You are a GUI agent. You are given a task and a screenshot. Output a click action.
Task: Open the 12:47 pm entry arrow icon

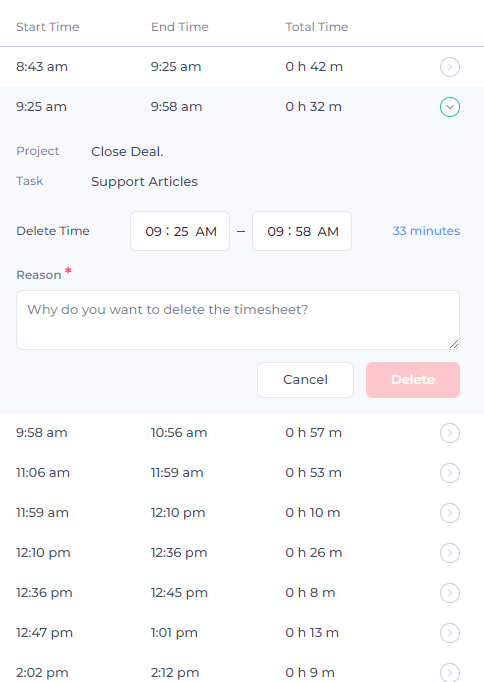point(450,633)
